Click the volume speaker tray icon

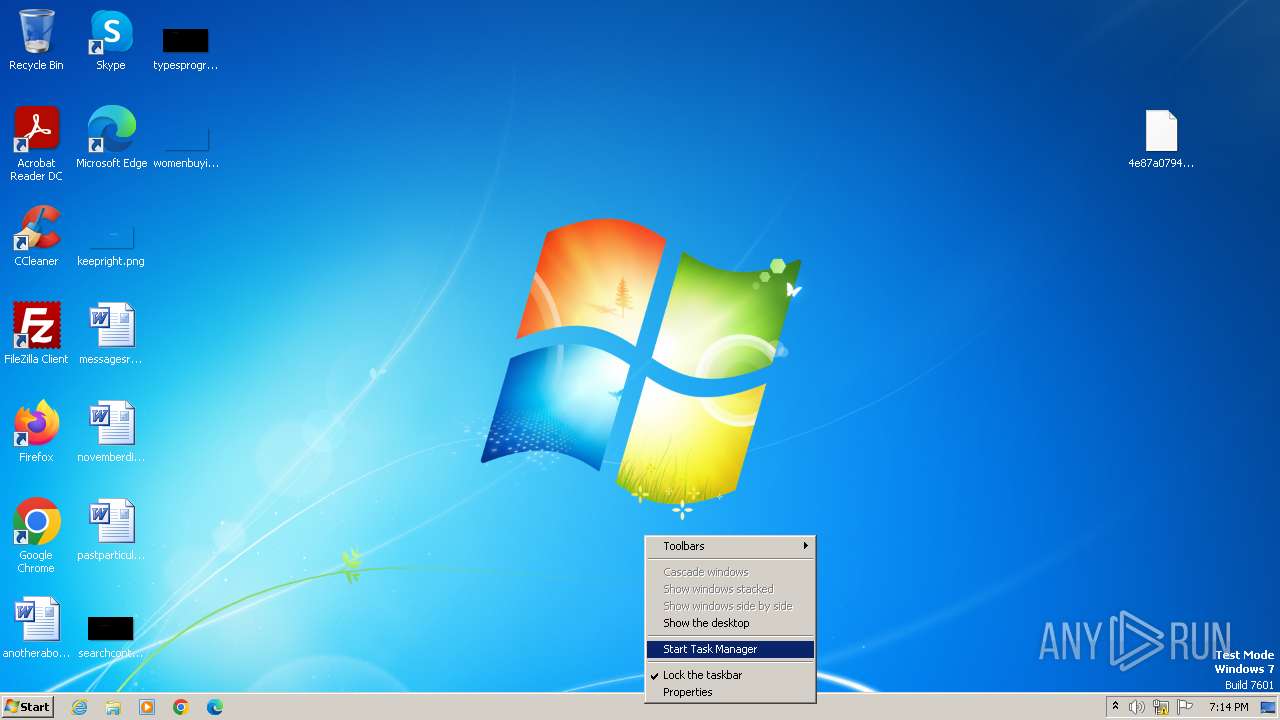1137,707
